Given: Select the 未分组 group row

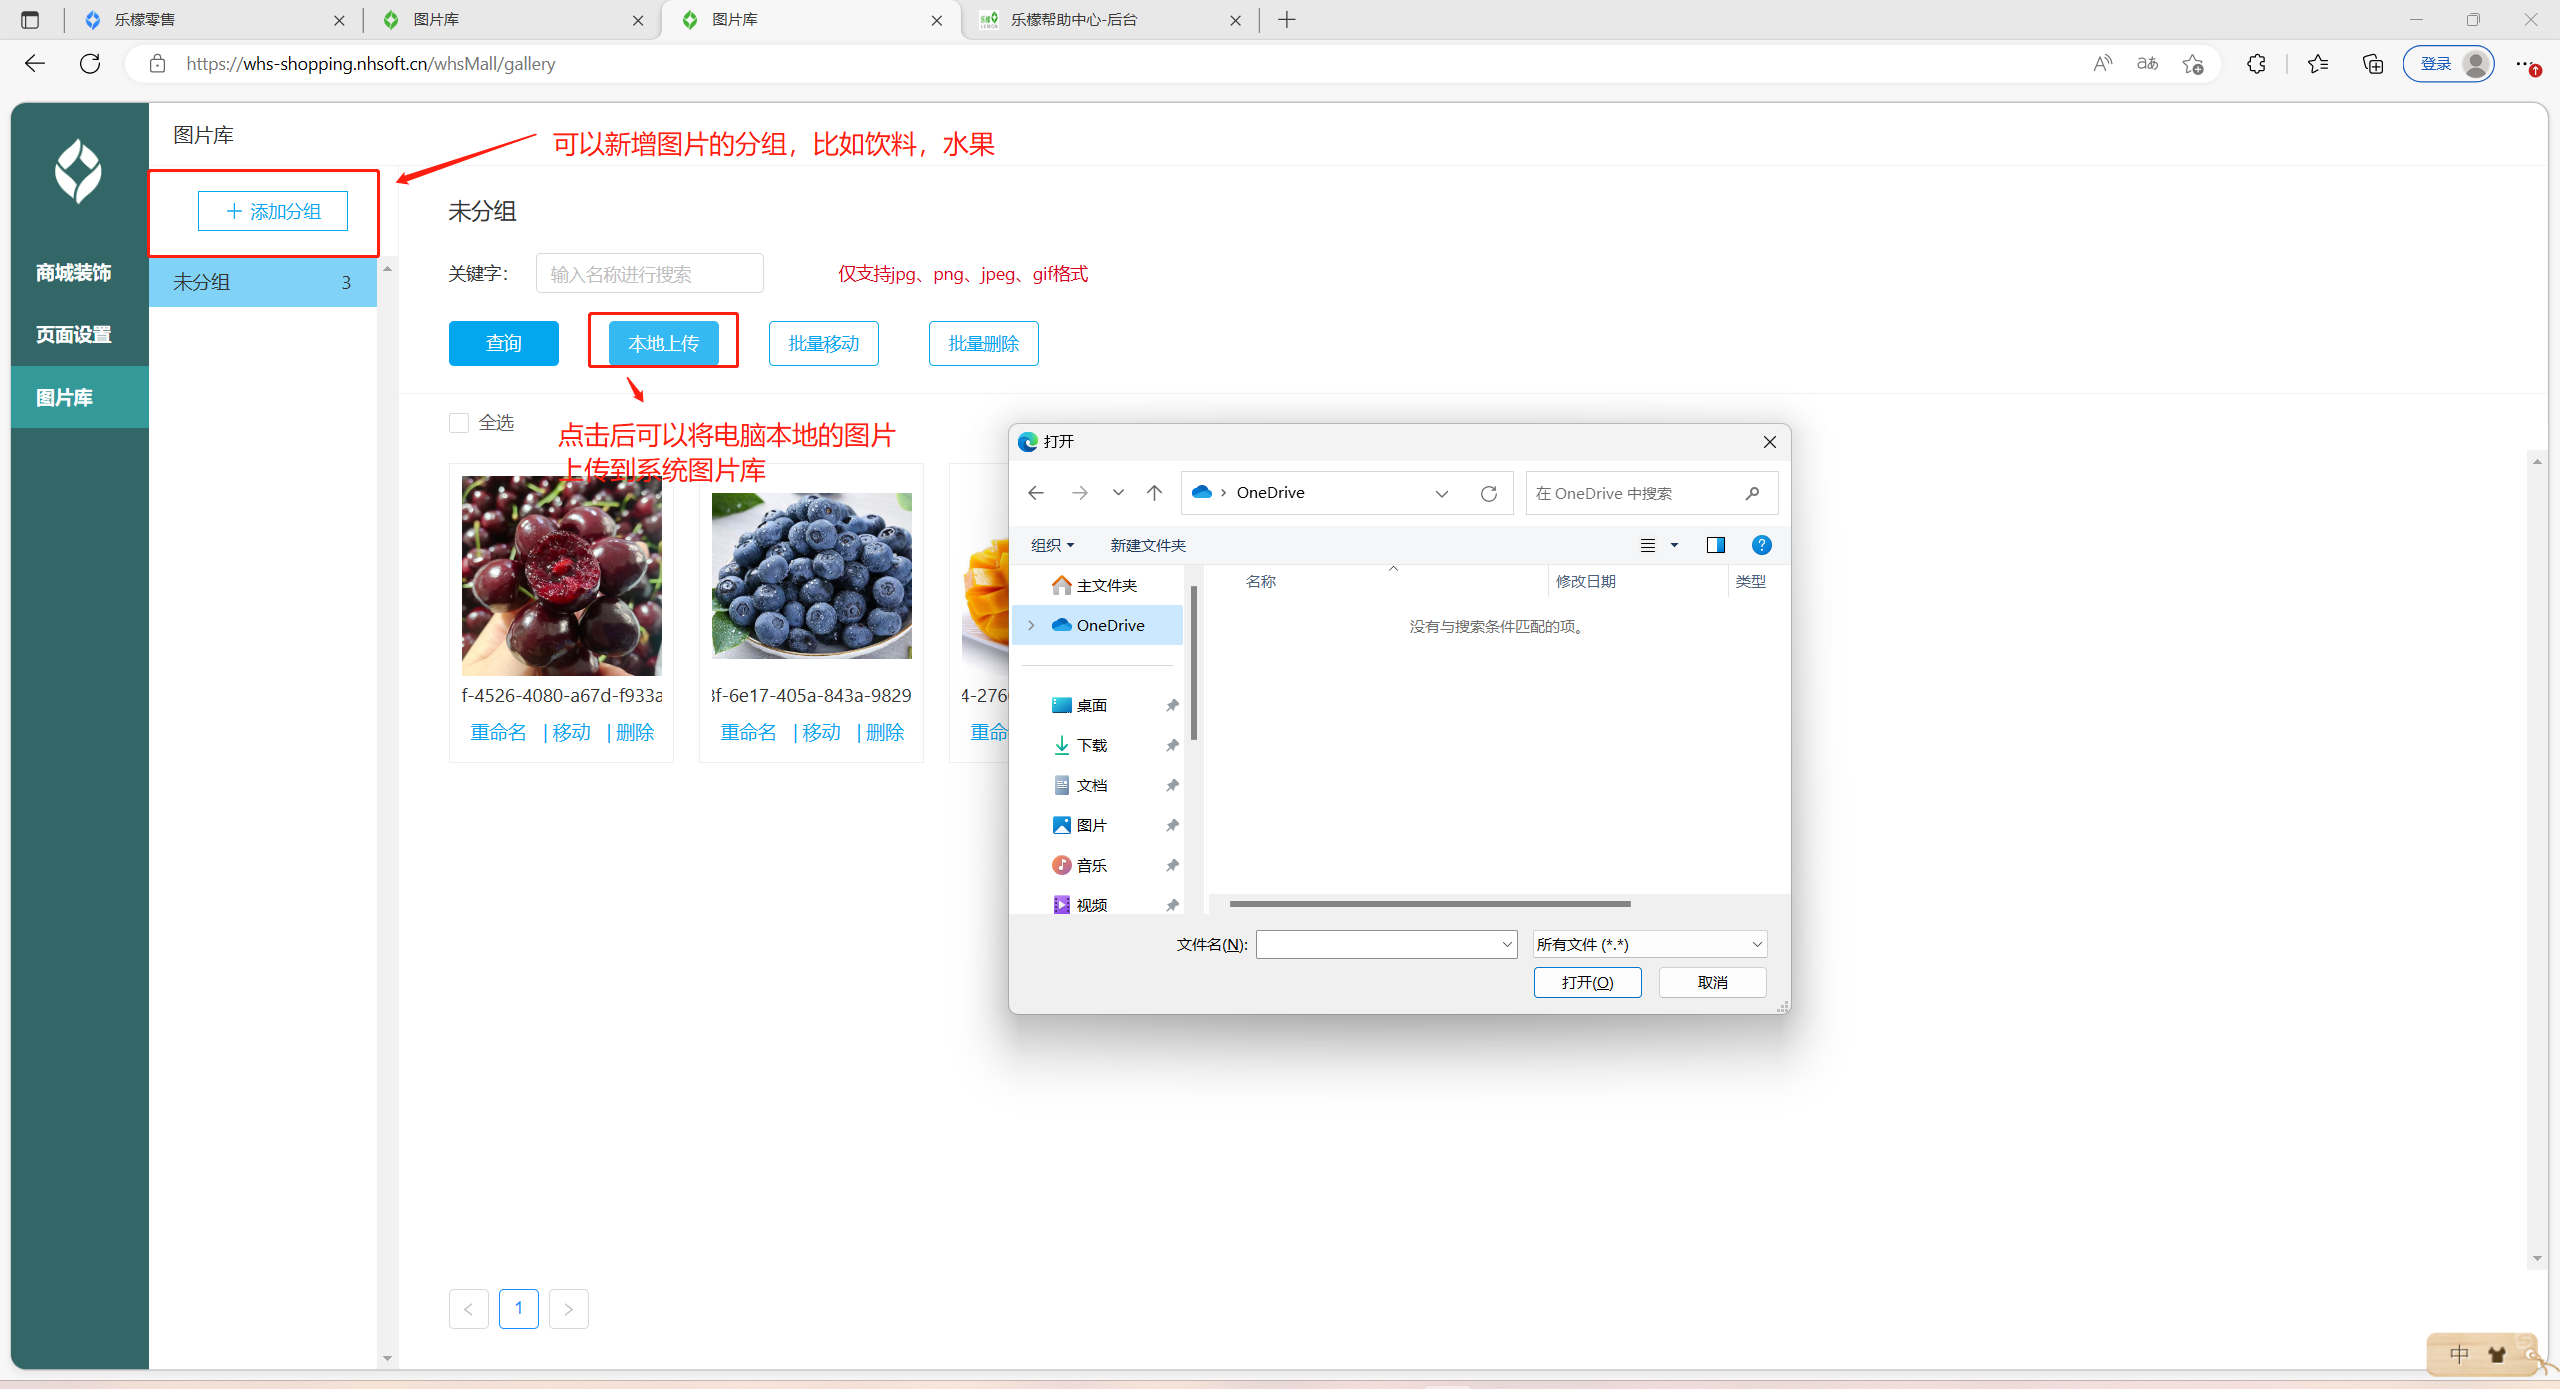Looking at the screenshot, I should (263, 282).
